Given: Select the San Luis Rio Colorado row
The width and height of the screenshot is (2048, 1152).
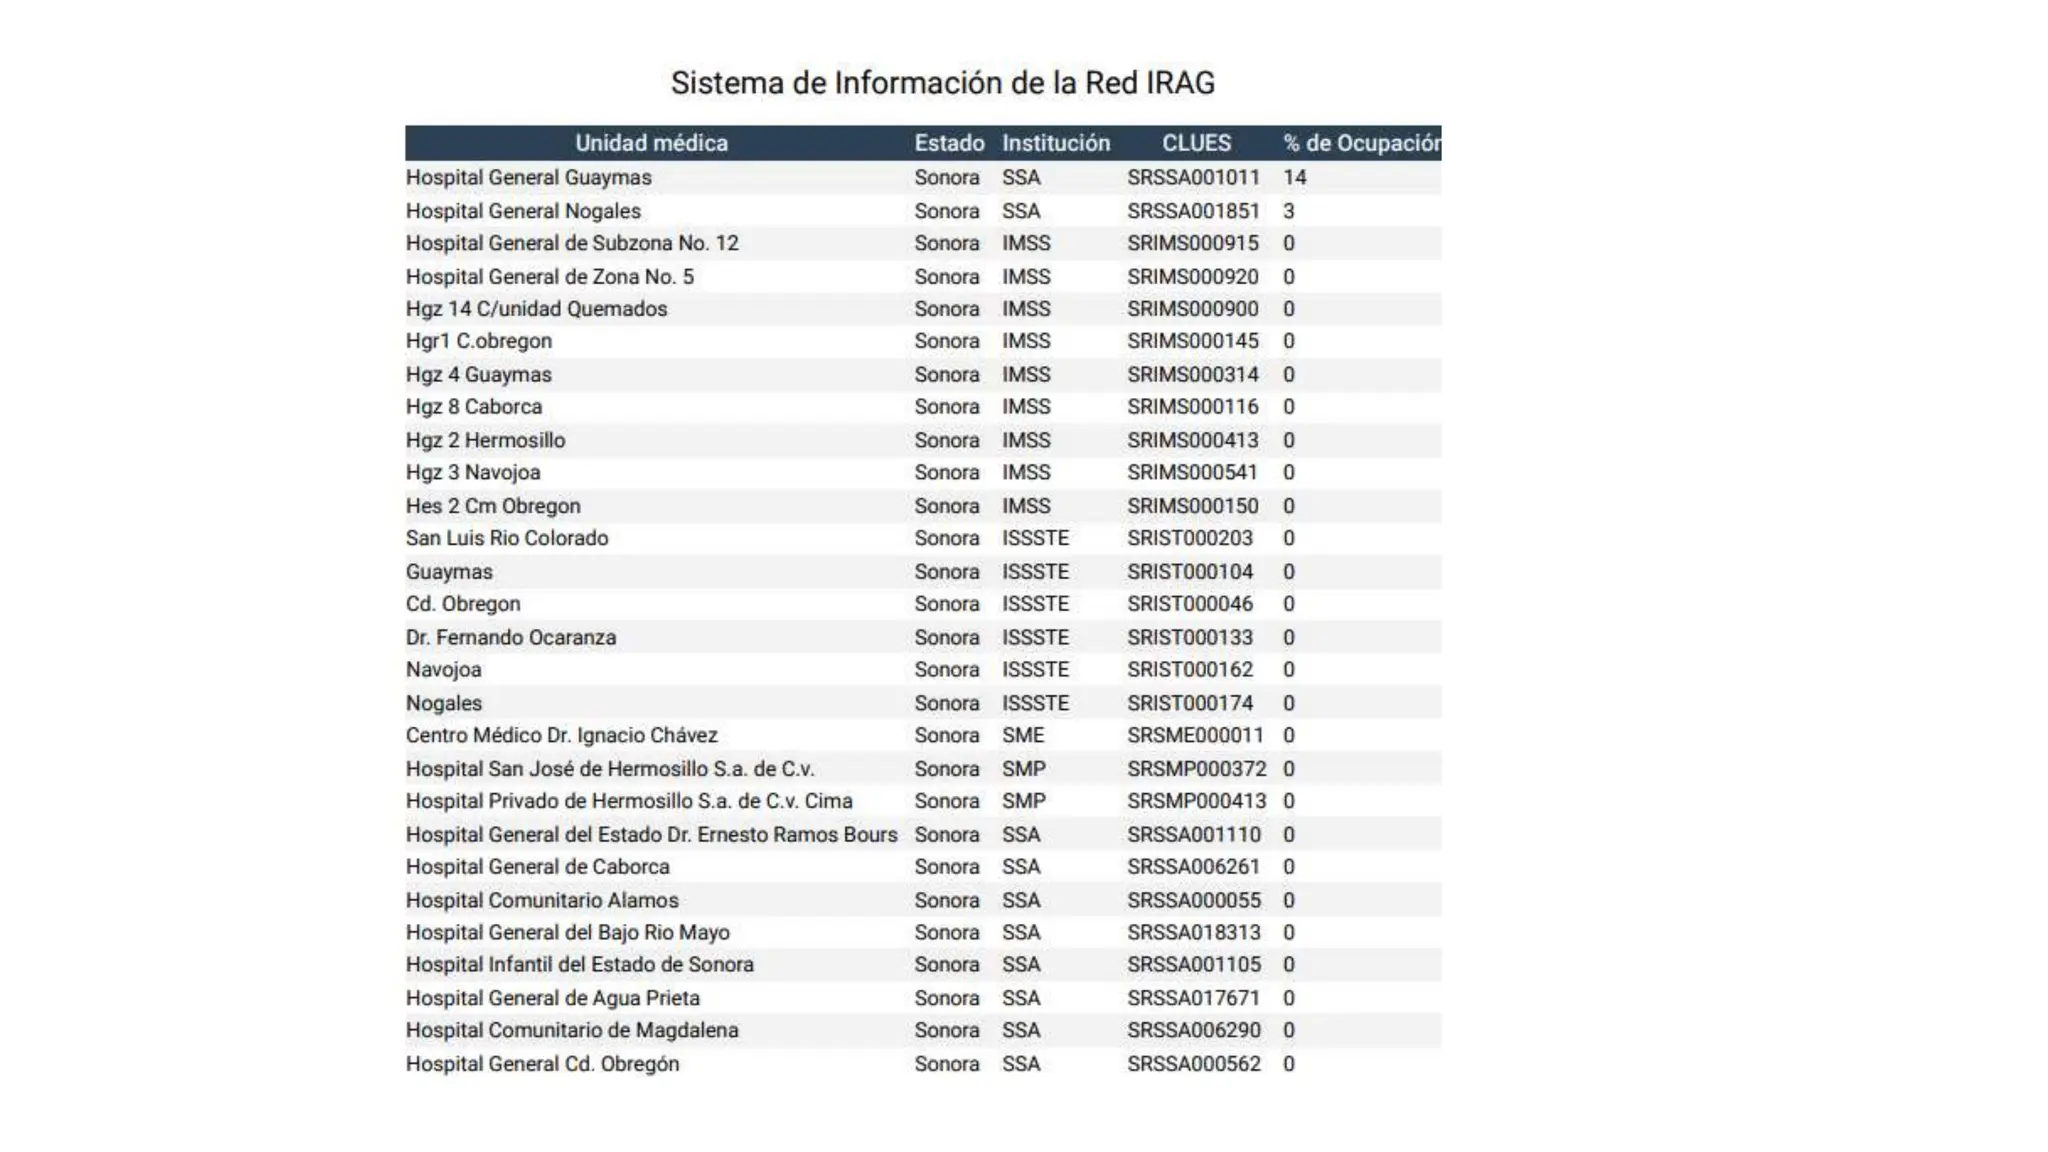Looking at the screenshot, I should point(507,538).
